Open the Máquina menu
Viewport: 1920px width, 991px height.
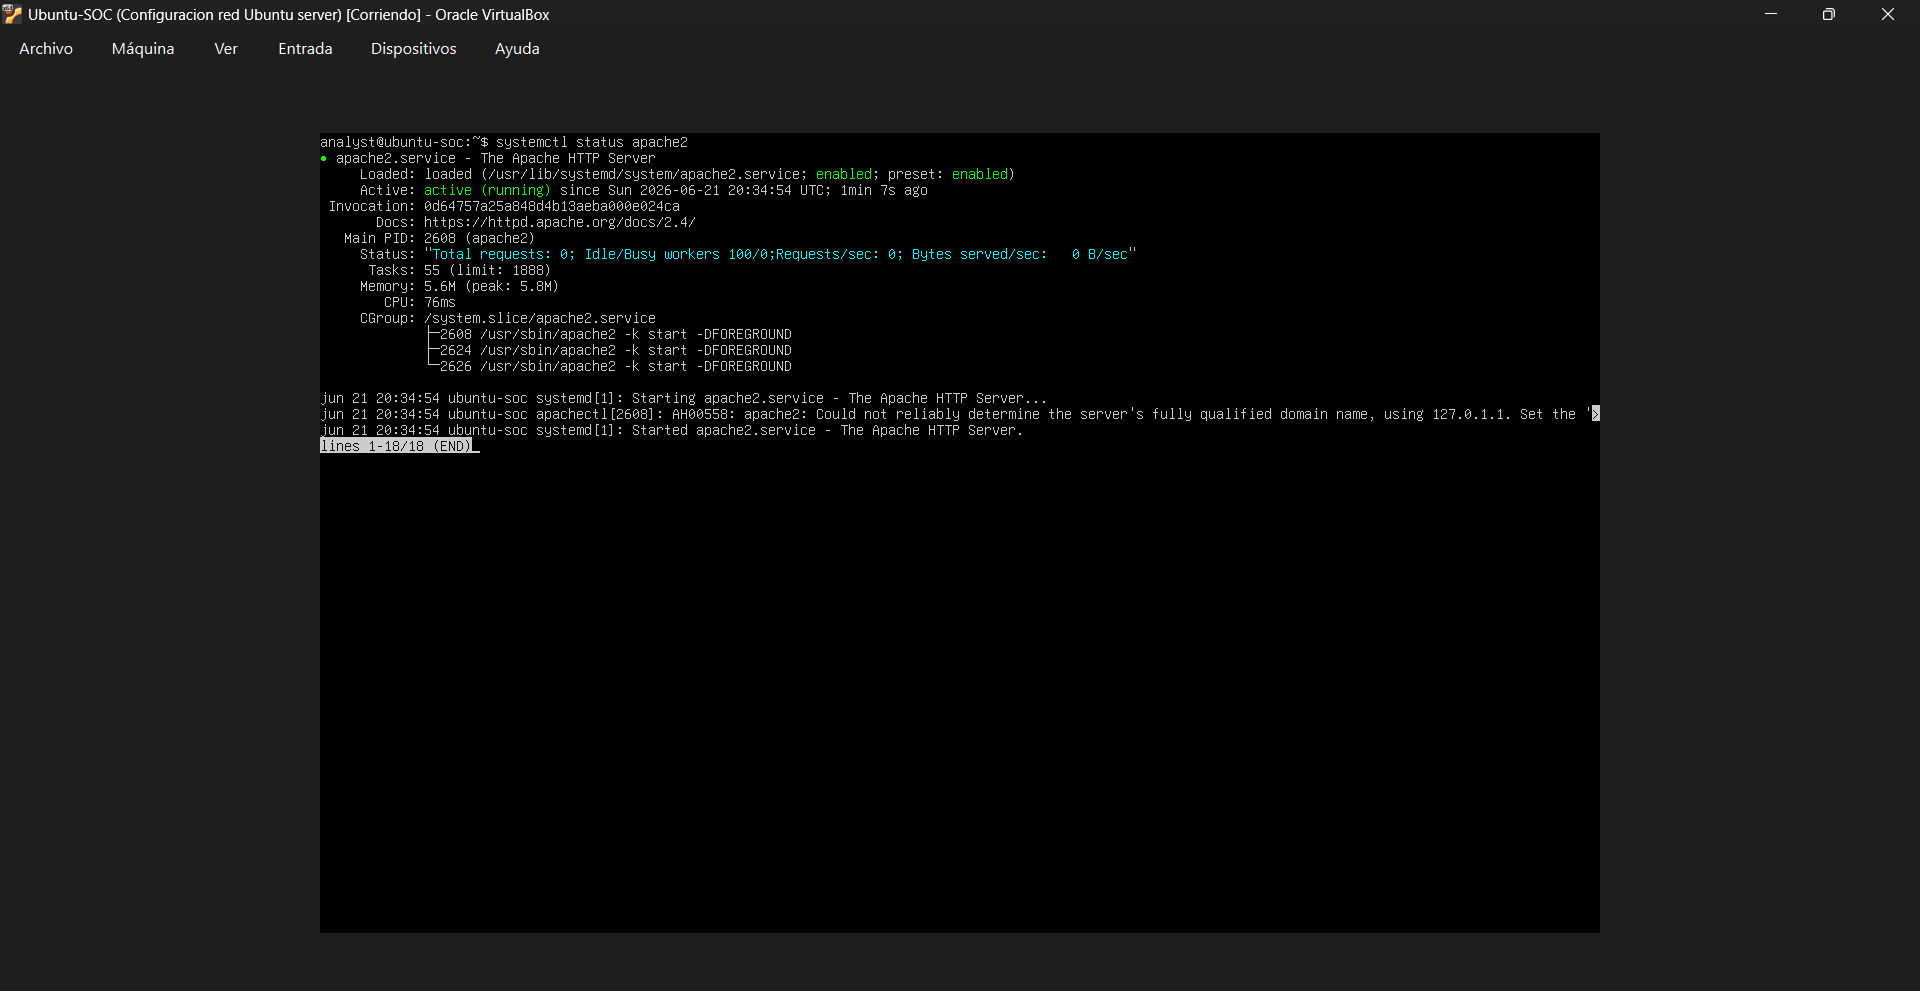143,49
